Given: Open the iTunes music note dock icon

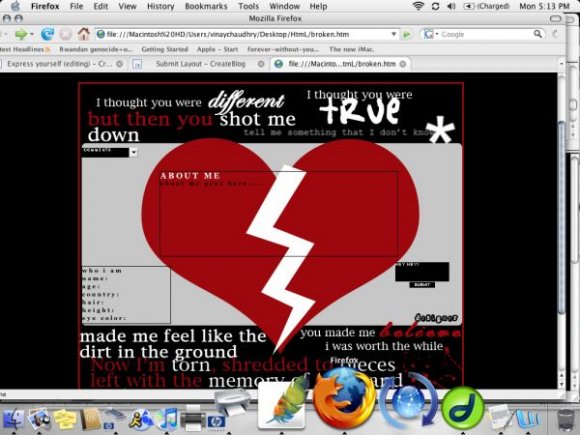Looking at the screenshot, I should [x=167, y=419].
